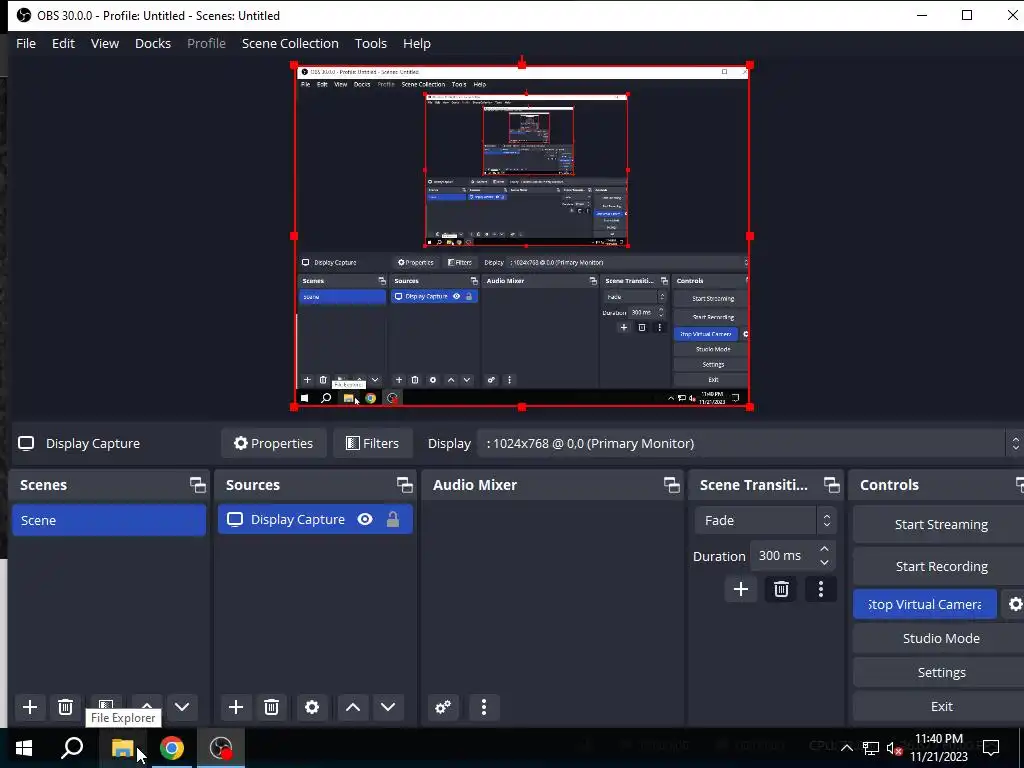
Task: Open the Scene Collection menu
Action: coord(290,43)
